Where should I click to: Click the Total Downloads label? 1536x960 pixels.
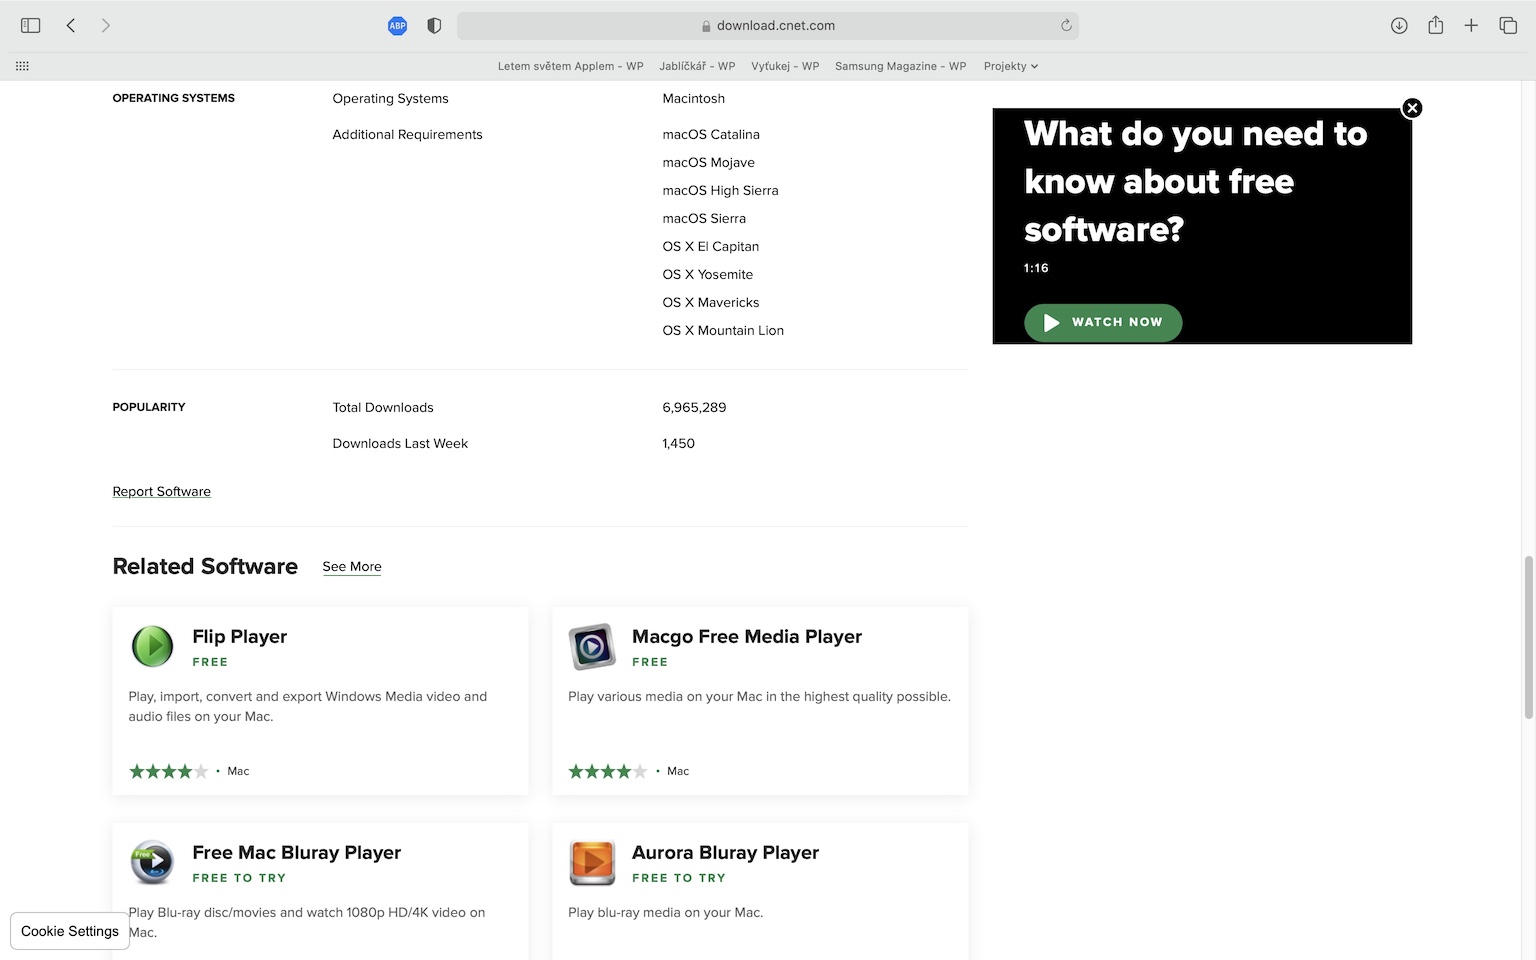(x=383, y=407)
